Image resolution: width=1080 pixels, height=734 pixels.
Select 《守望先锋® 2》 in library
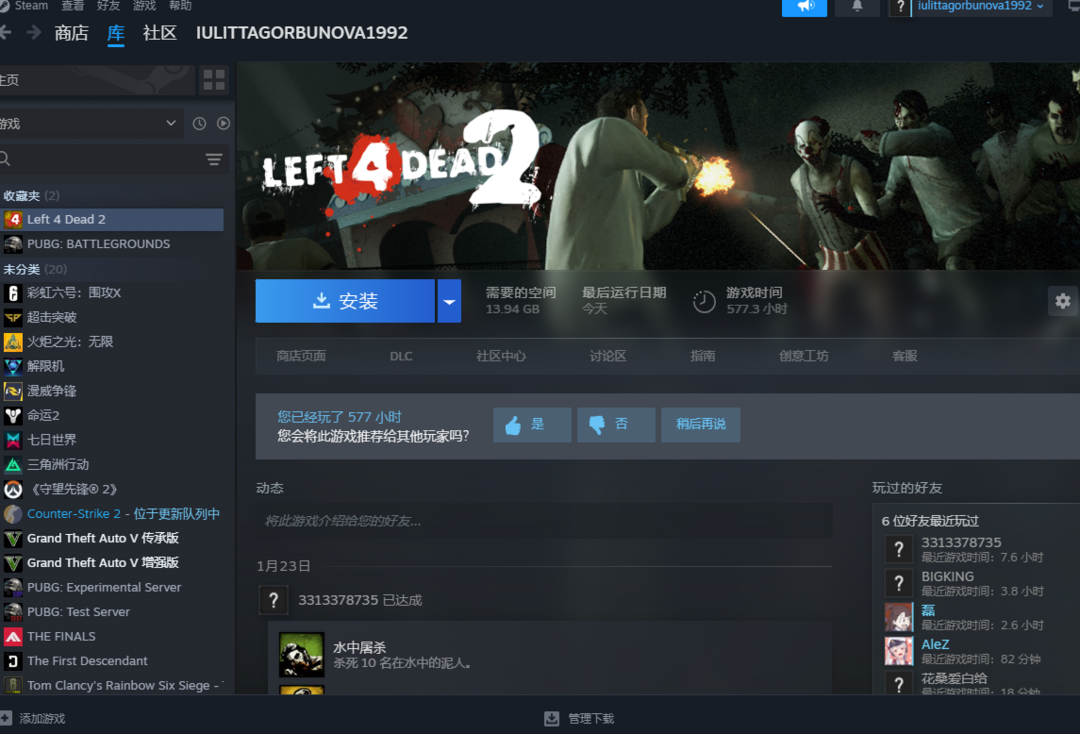pyautogui.click(x=112, y=489)
